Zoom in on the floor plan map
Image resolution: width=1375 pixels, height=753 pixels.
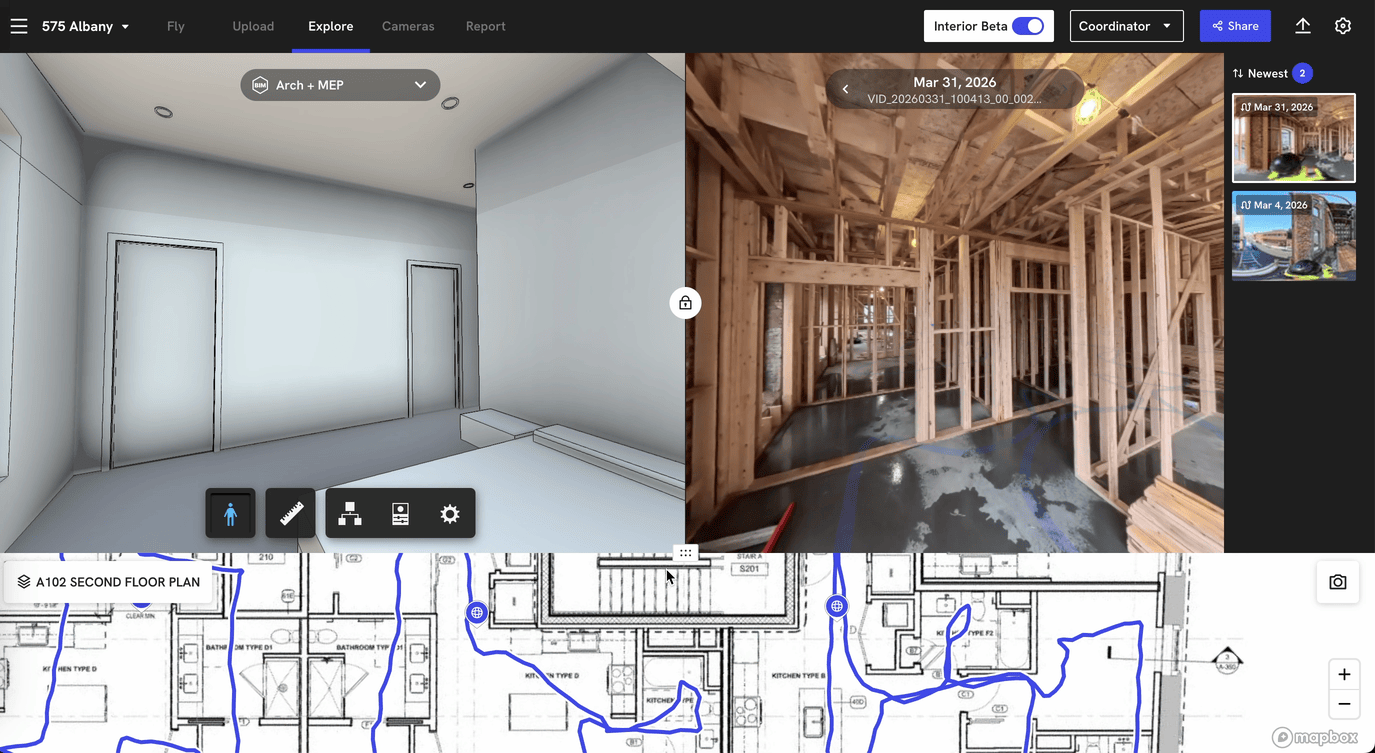[x=1344, y=674]
